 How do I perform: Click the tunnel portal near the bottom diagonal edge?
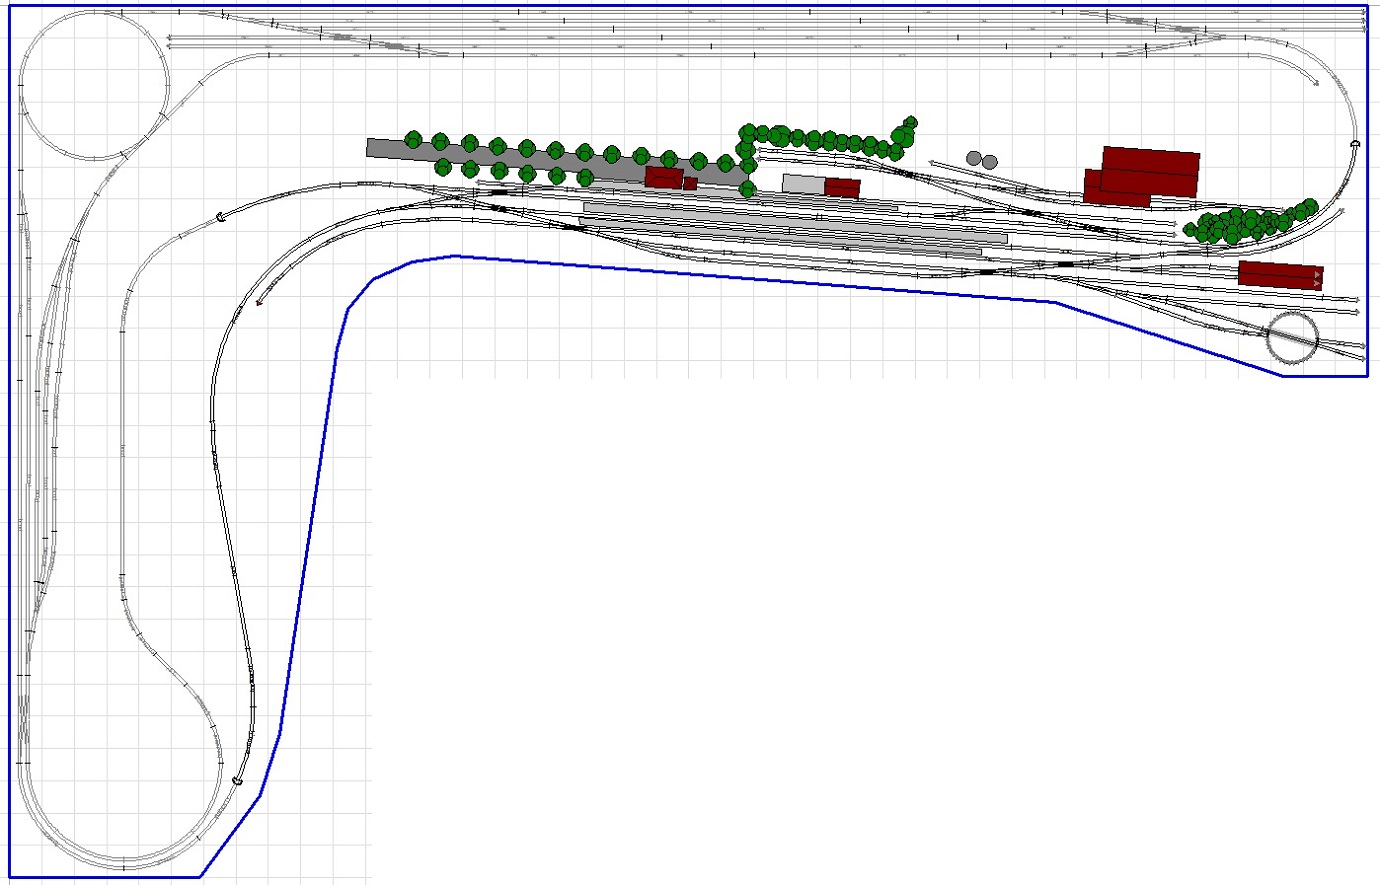pos(238,780)
